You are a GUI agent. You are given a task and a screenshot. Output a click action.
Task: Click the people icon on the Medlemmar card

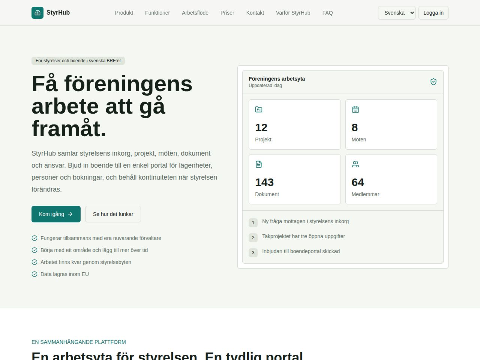[355, 164]
